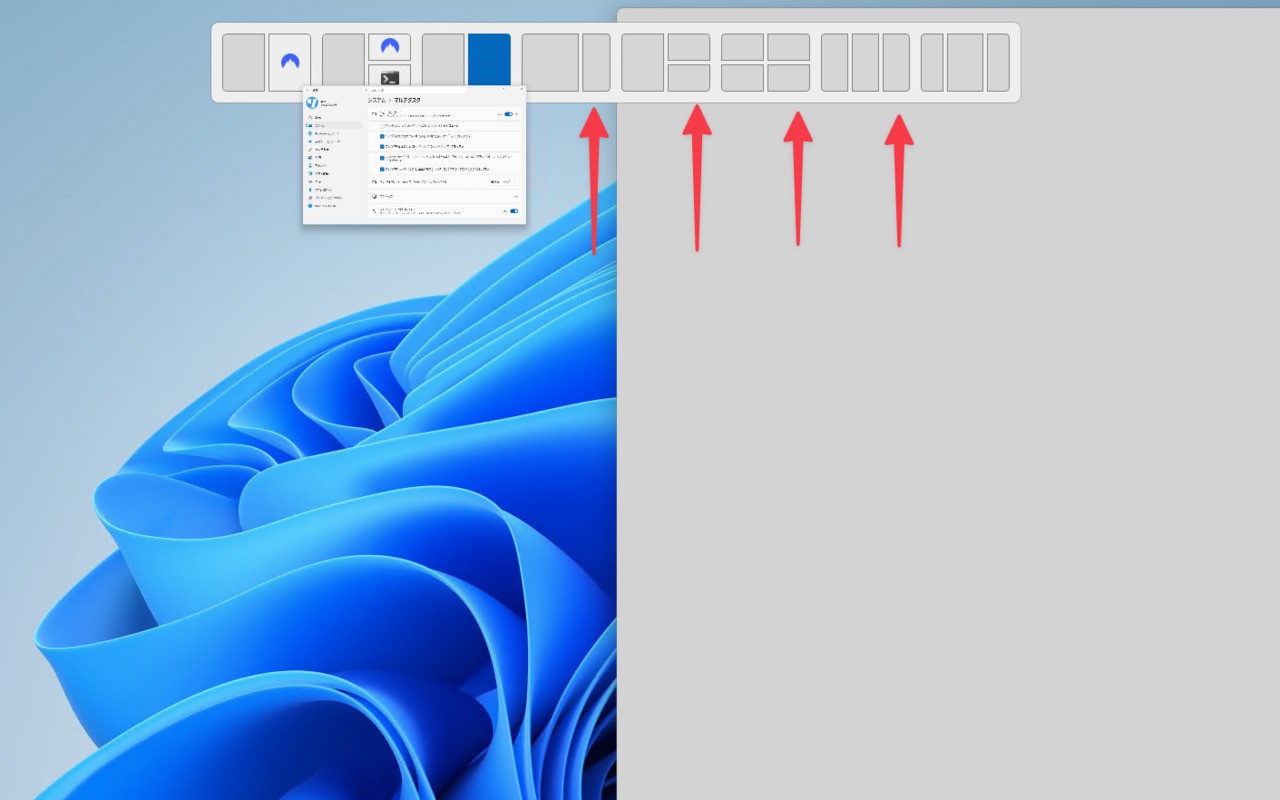Untick the last checkbox in the snap options list
Viewport: 1280px width, 800px height.
point(382,171)
